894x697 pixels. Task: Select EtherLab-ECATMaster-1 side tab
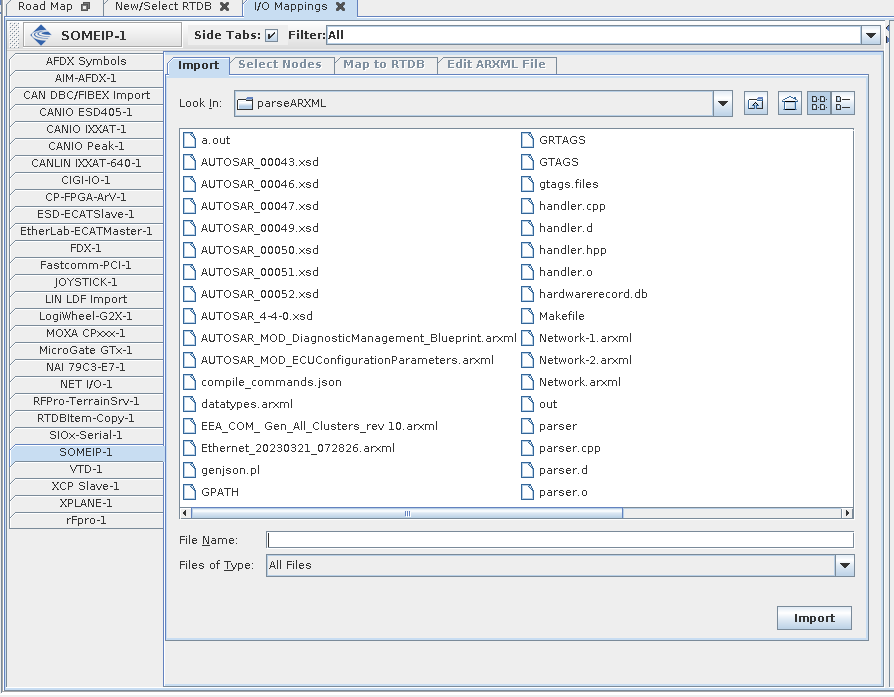(x=86, y=232)
